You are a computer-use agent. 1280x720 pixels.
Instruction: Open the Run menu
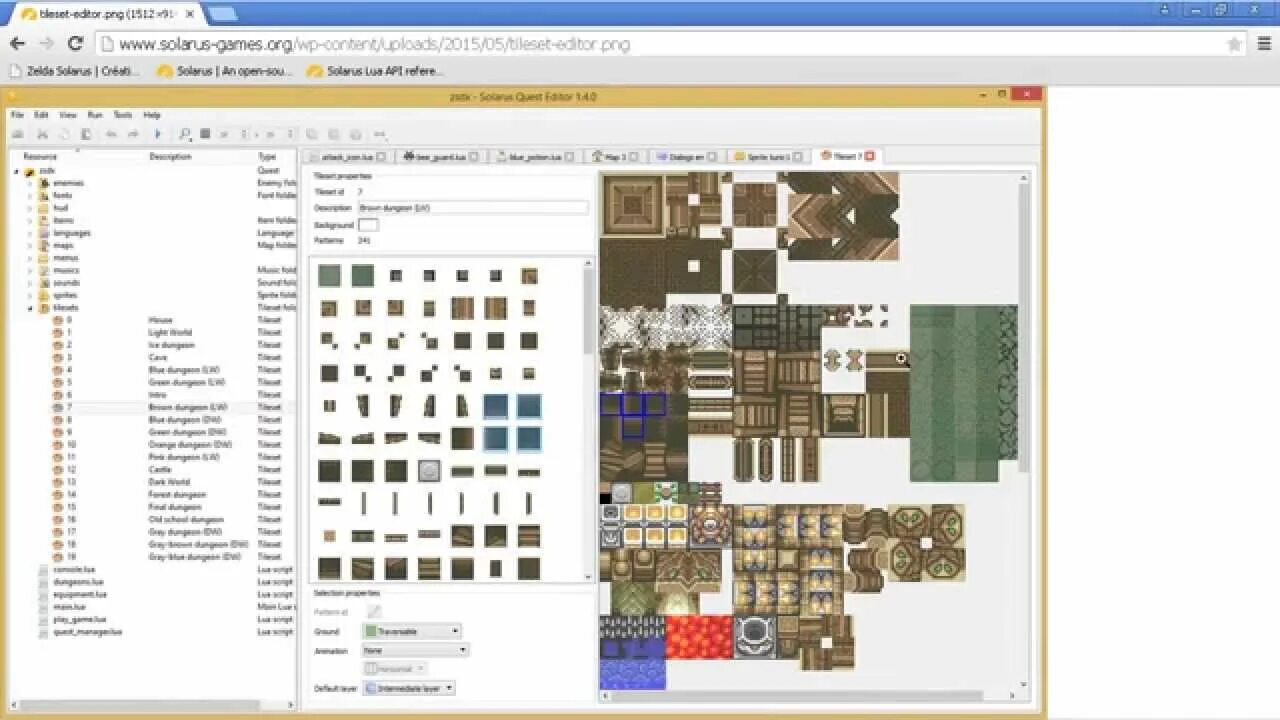point(94,115)
